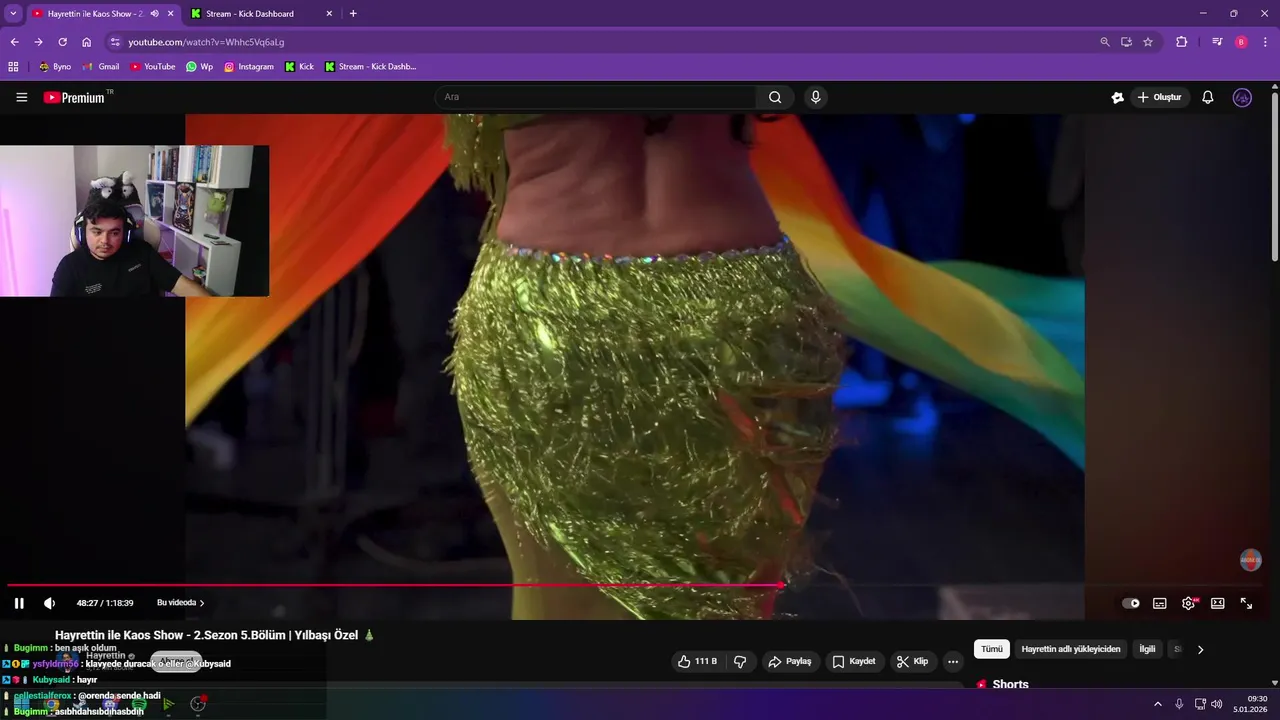
Task: Go back in browser history
Action: click(x=14, y=42)
